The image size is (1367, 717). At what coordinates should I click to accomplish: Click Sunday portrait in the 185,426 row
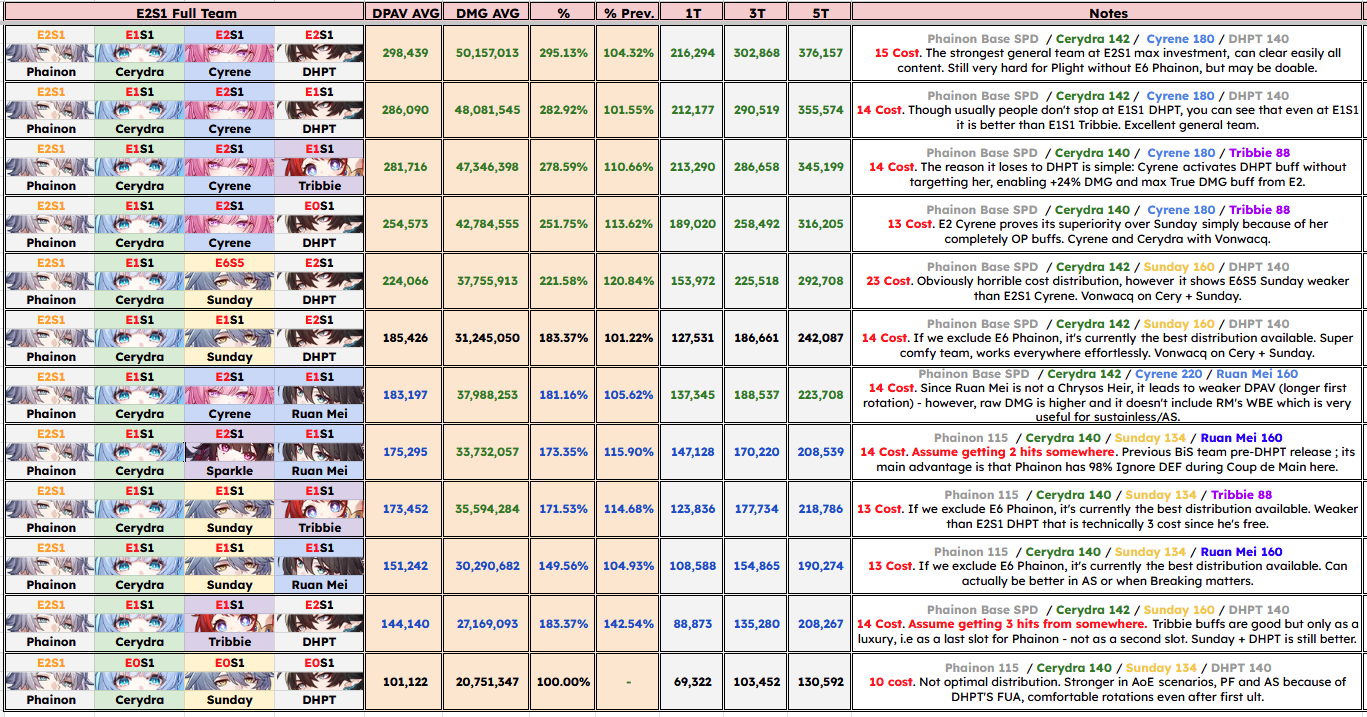tap(229, 338)
